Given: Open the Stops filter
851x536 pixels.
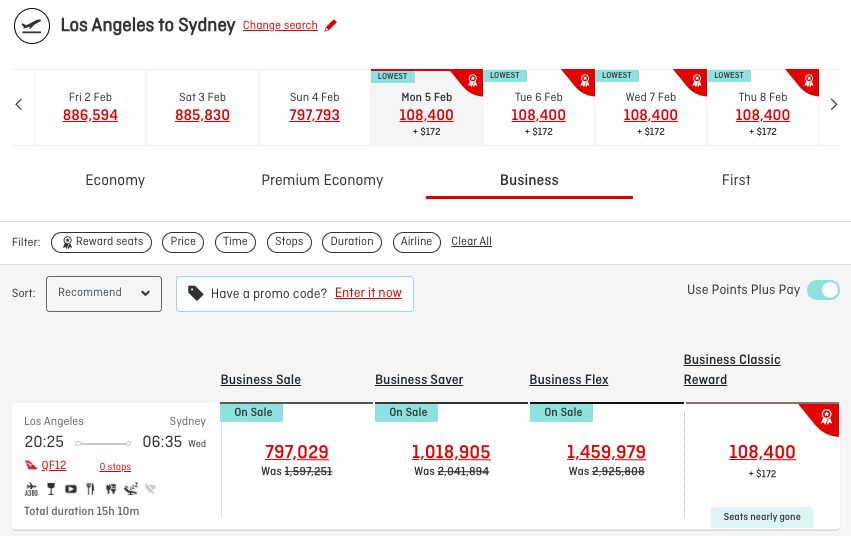Looking at the screenshot, I should point(289,242).
